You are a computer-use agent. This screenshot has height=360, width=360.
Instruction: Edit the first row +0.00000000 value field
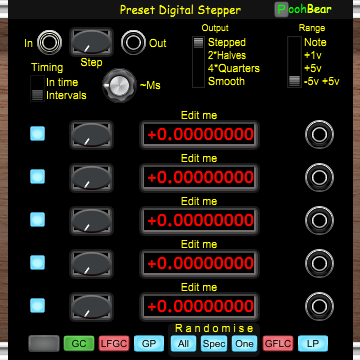[199, 134]
